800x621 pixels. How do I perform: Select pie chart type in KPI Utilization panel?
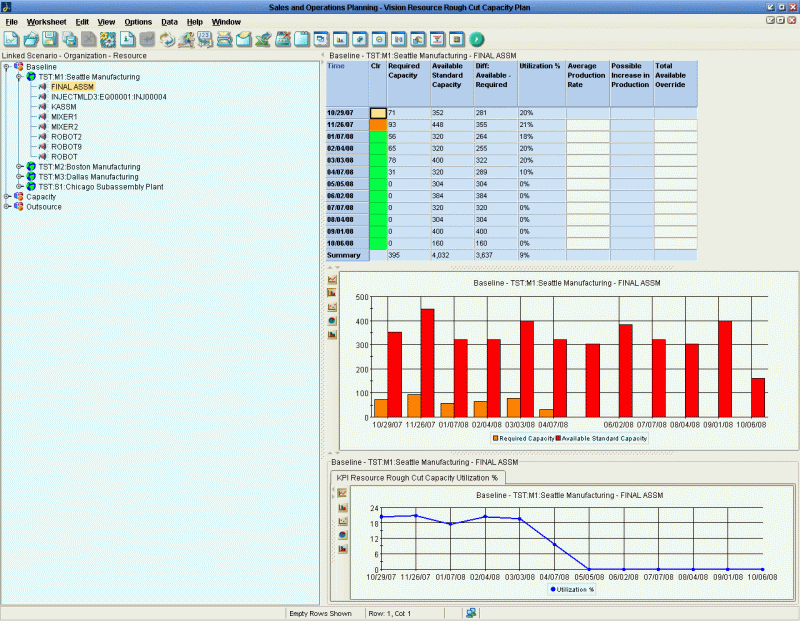coord(342,535)
